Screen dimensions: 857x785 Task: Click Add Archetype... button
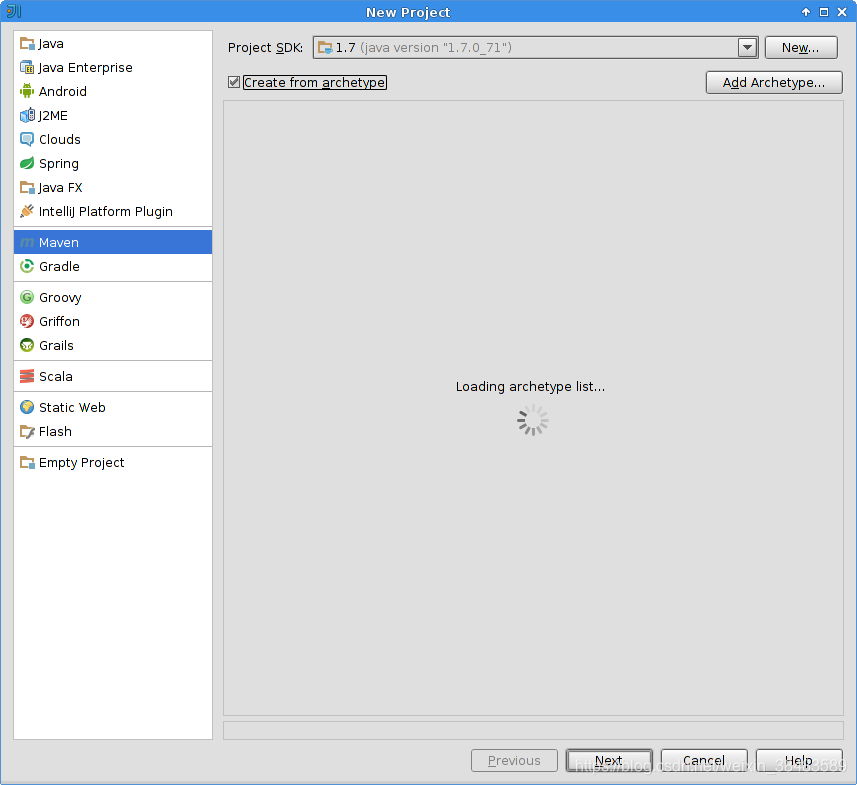pyautogui.click(x=774, y=83)
